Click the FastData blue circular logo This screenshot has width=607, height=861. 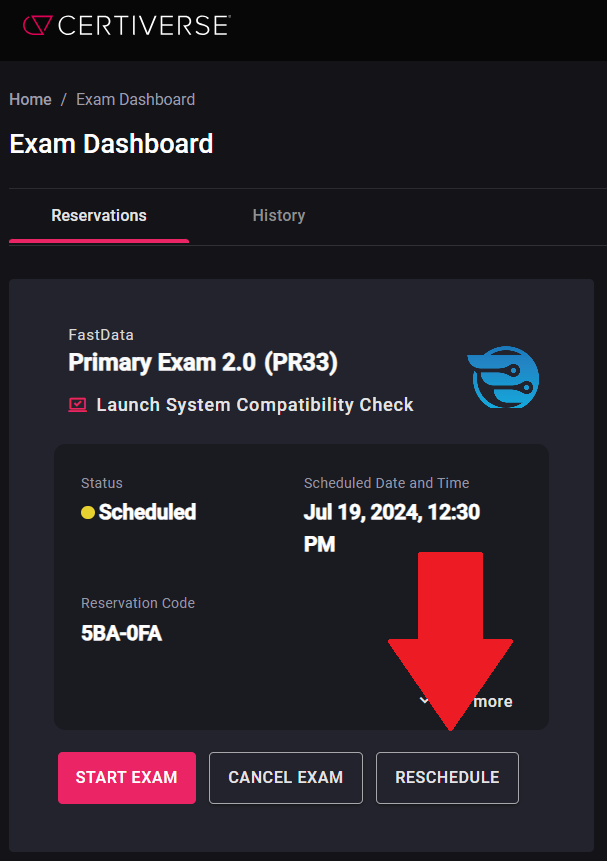(x=503, y=377)
